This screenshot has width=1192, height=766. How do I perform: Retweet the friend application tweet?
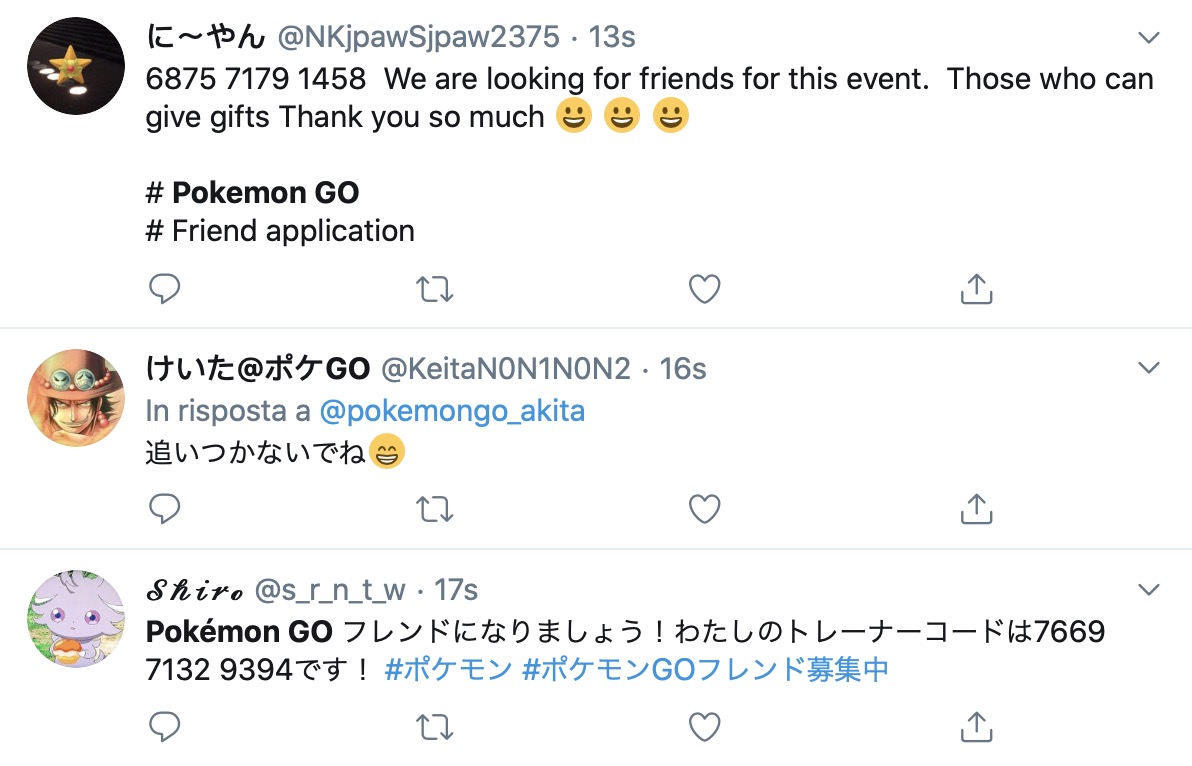point(435,289)
